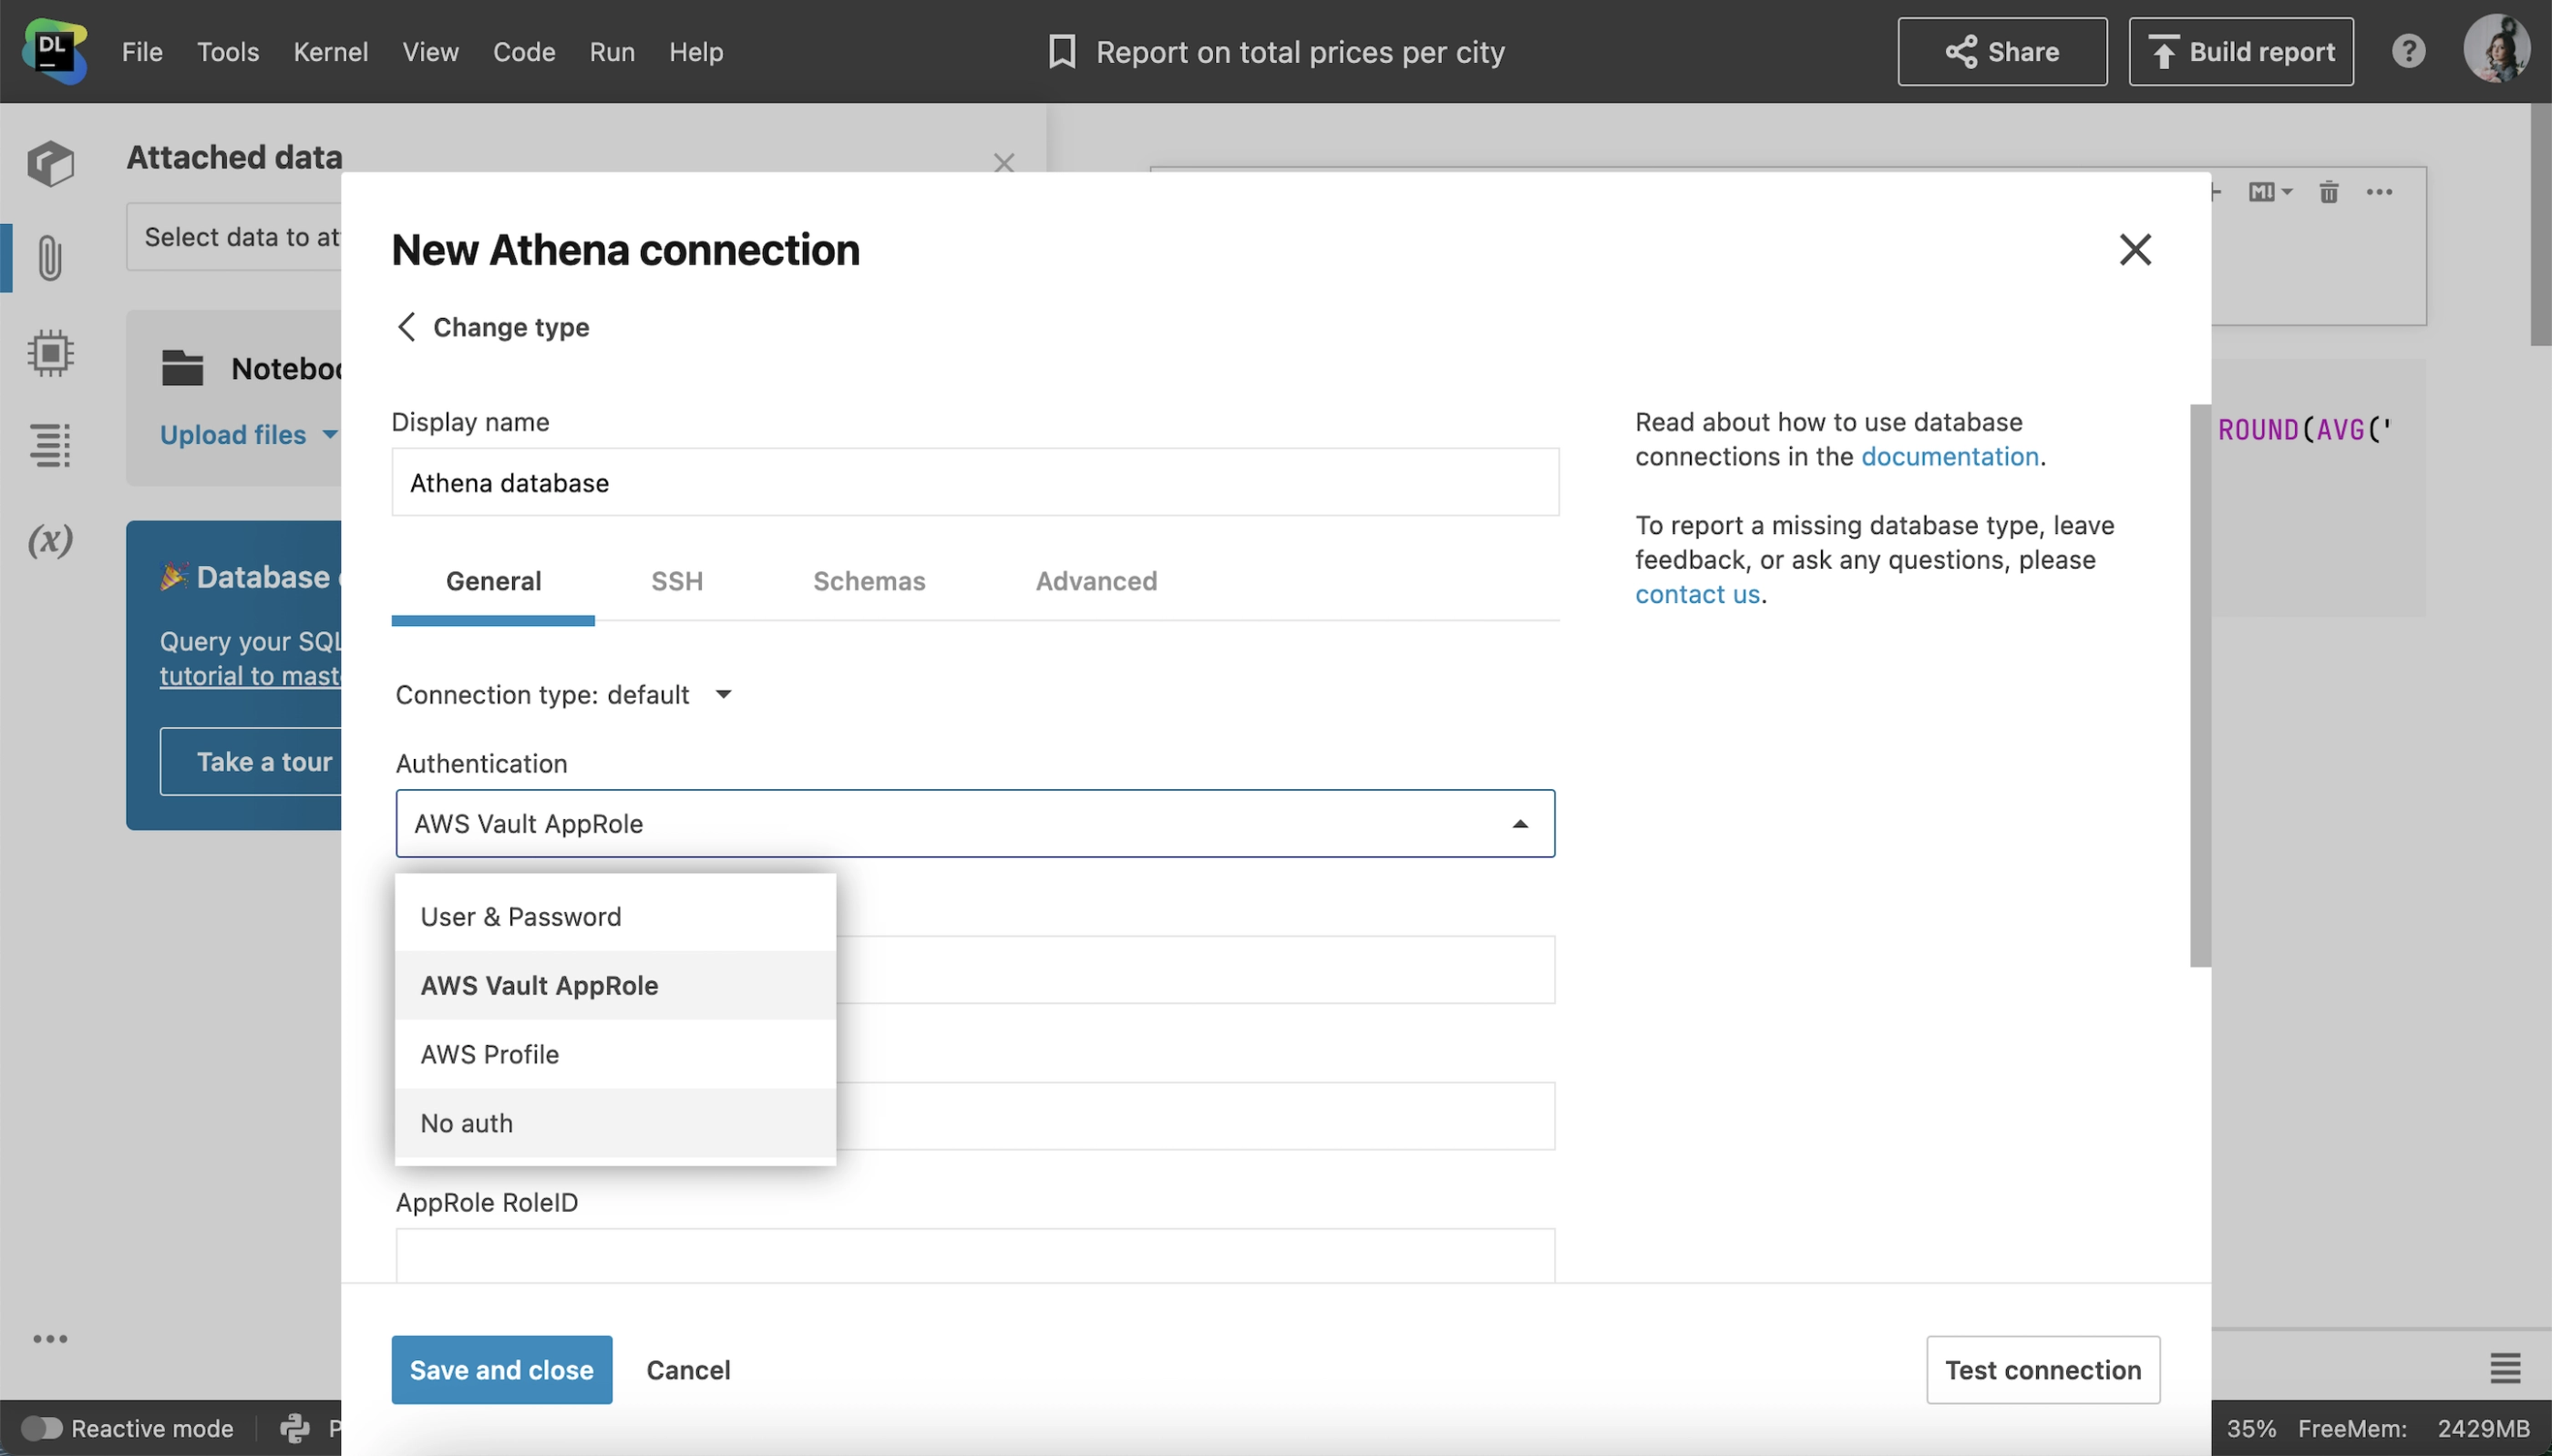Click the 35% status bar value
This screenshot has height=1456, width=2552.
2251,1428
